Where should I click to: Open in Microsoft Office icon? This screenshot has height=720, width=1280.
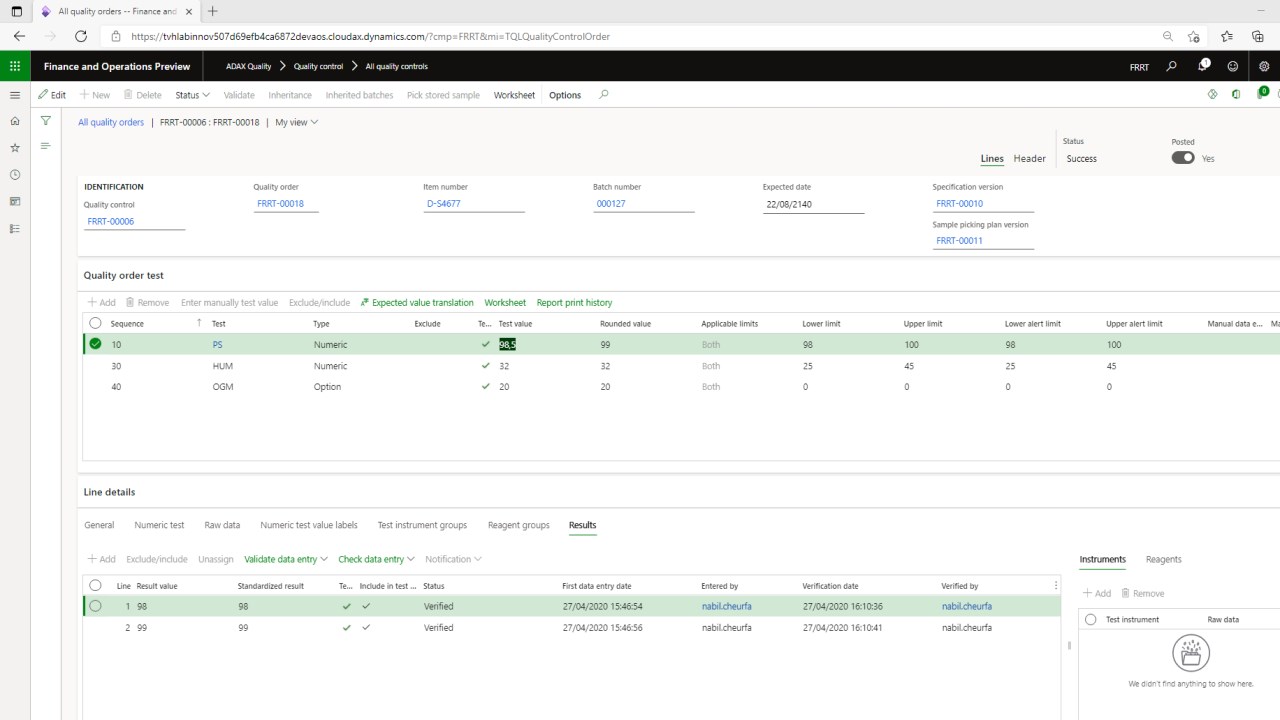click(x=1237, y=95)
